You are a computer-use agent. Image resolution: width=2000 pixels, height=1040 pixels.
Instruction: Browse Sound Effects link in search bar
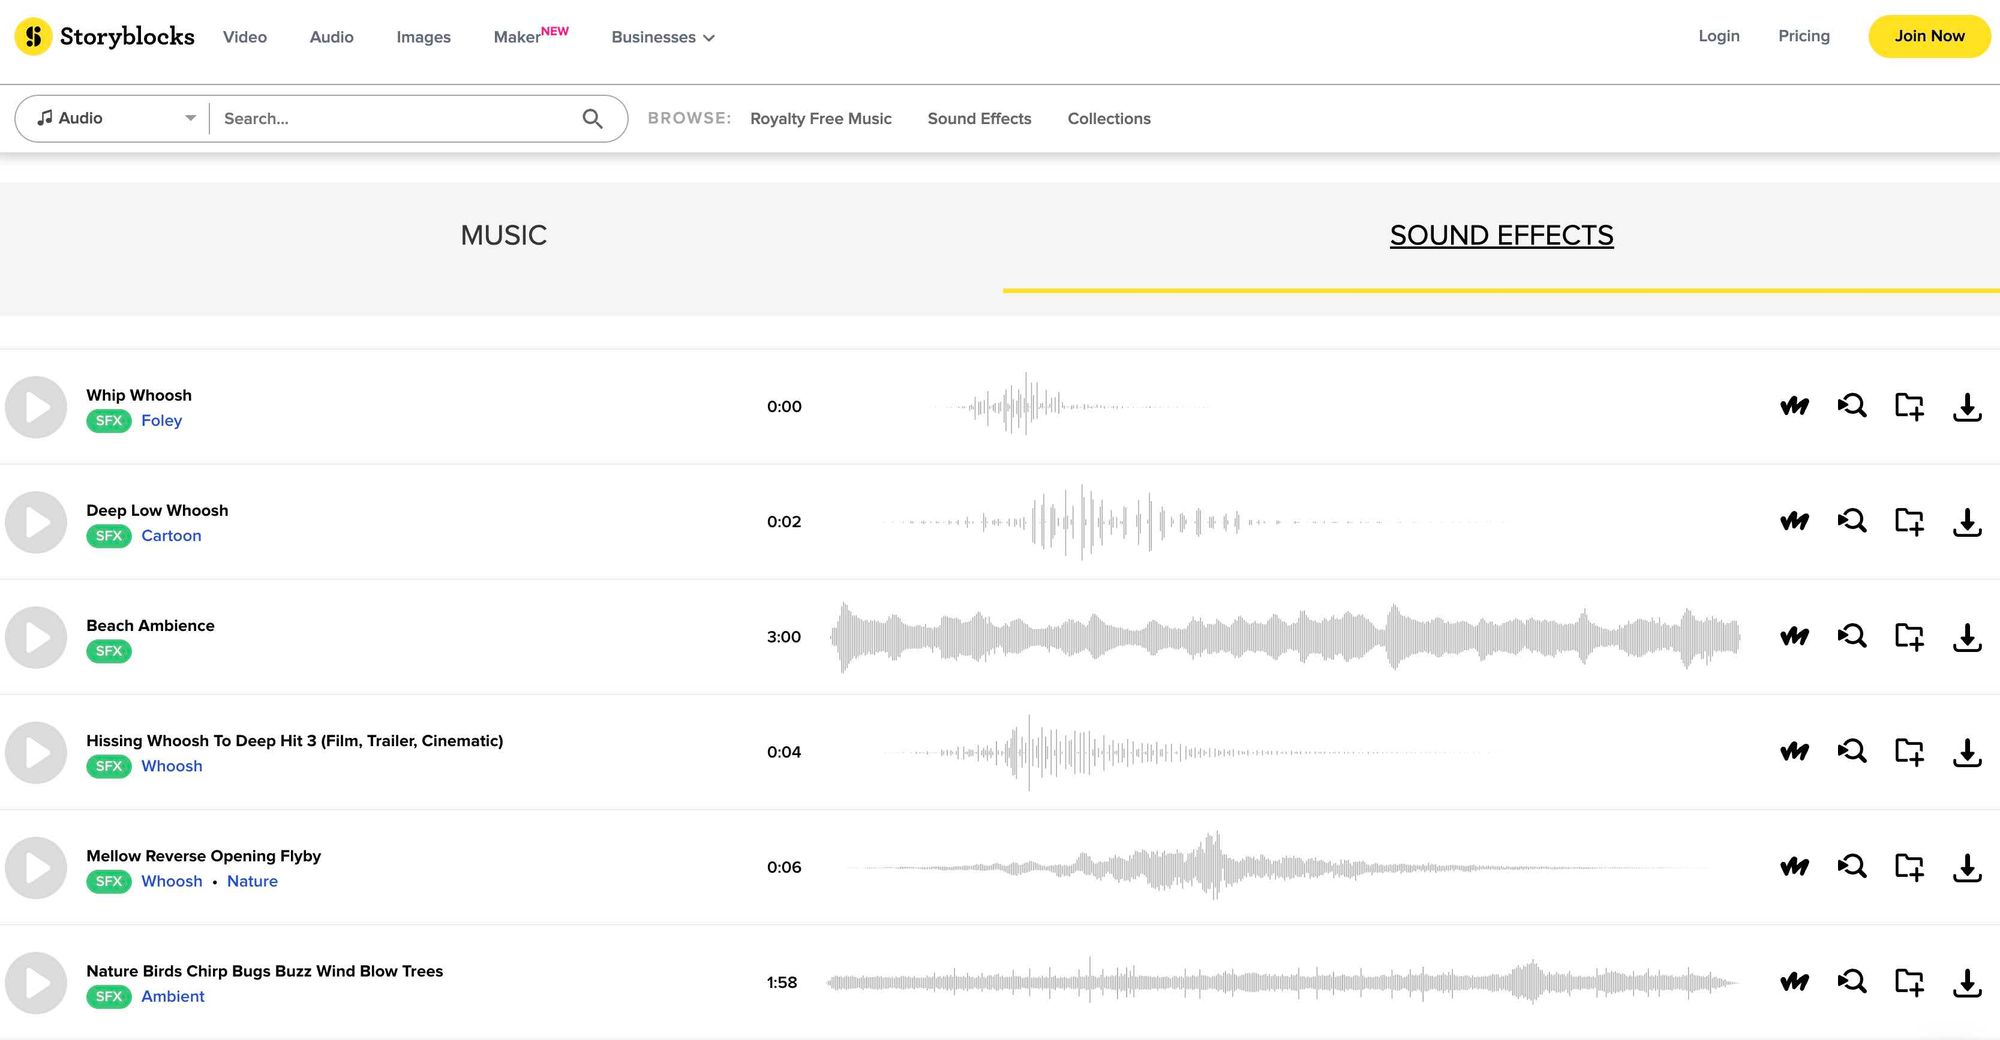pyautogui.click(x=979, y=119)
